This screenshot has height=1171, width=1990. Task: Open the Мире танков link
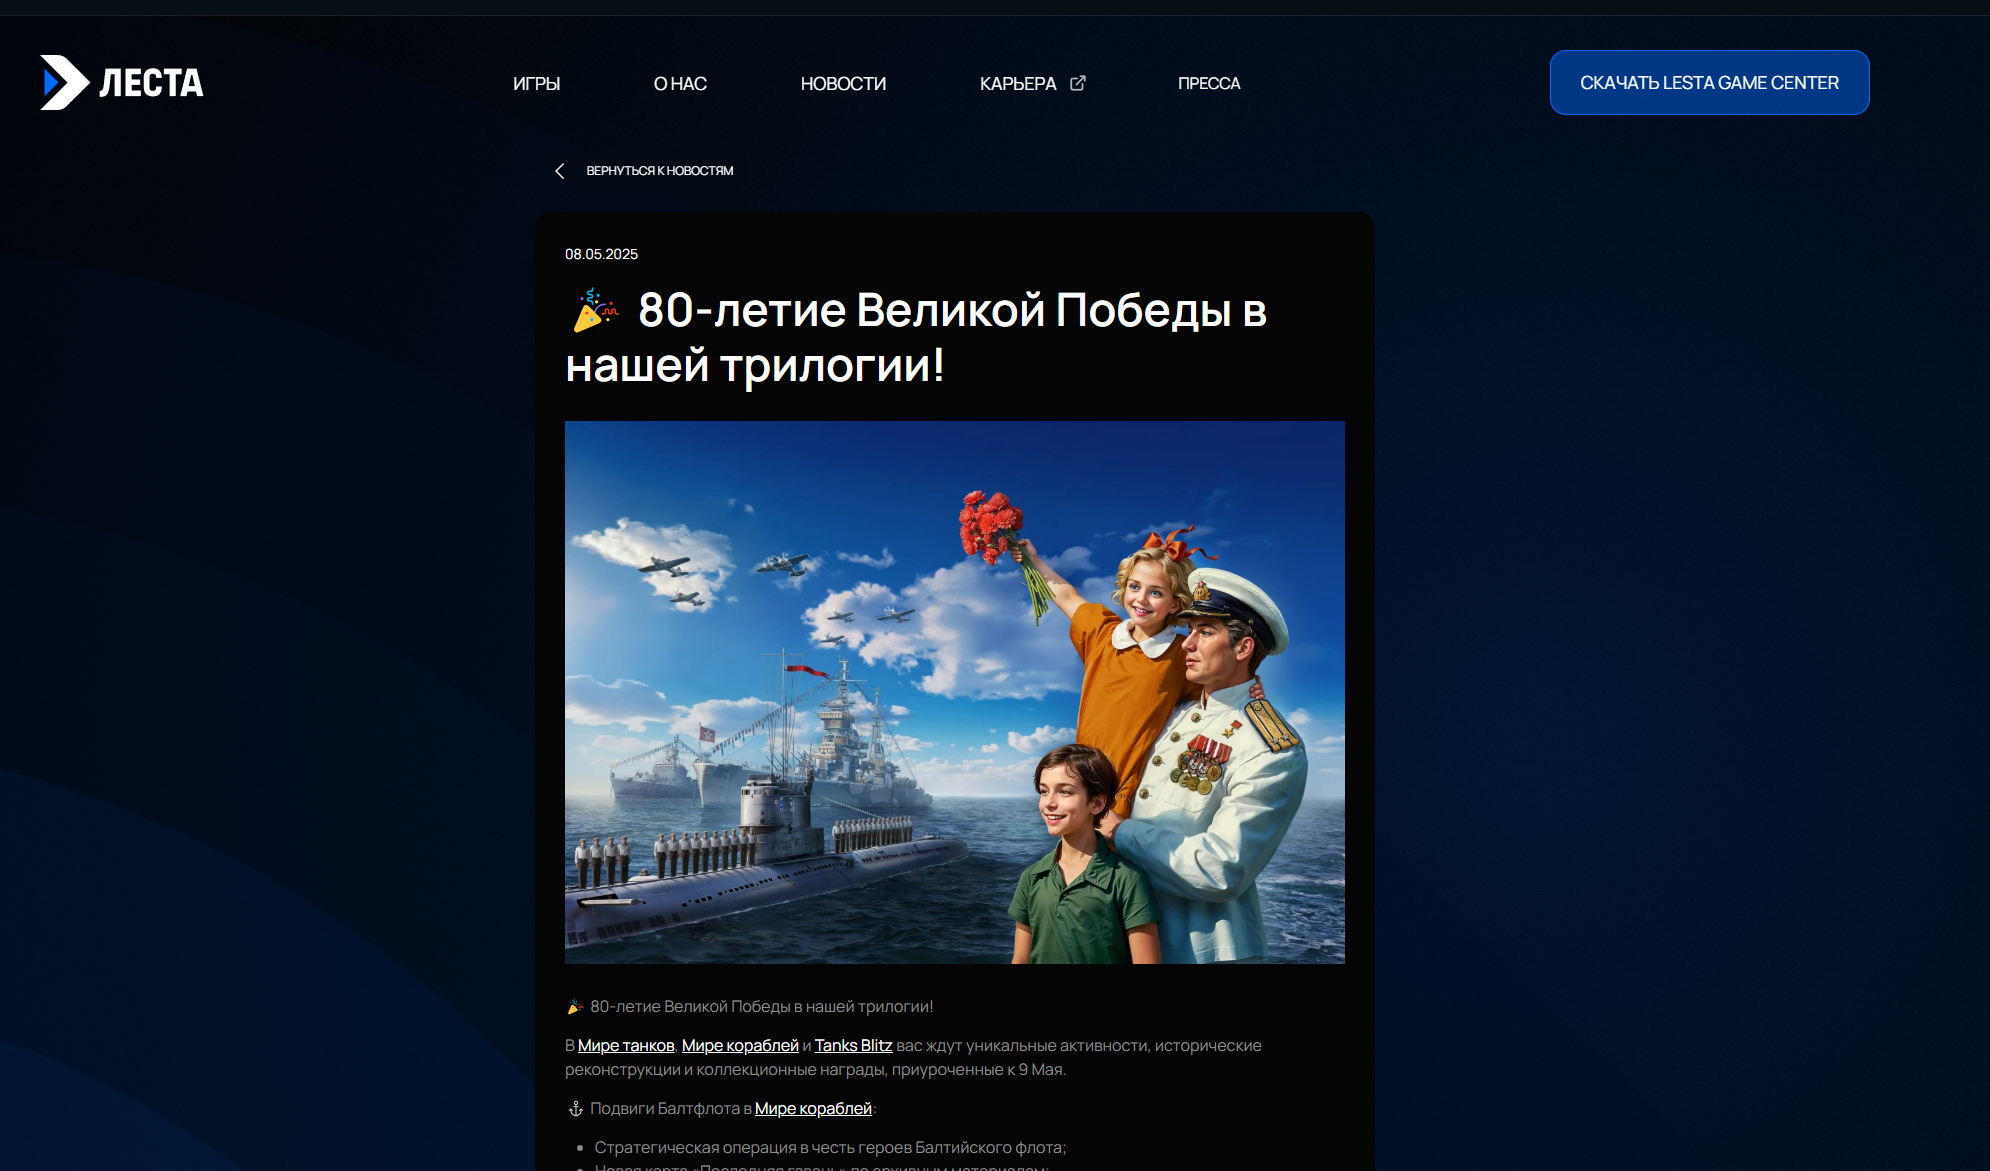627,1044
